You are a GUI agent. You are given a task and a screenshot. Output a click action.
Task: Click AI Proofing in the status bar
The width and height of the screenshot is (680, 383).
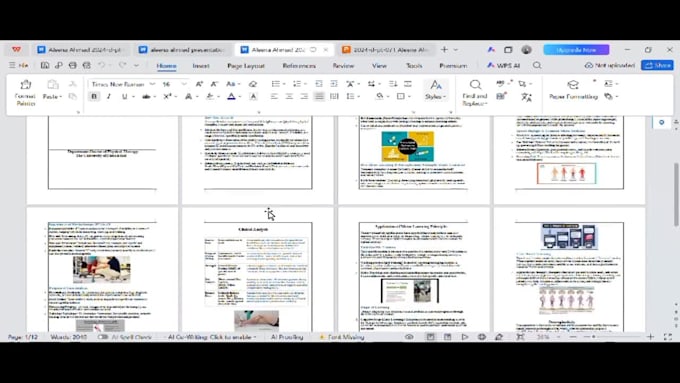click(287, 337)
